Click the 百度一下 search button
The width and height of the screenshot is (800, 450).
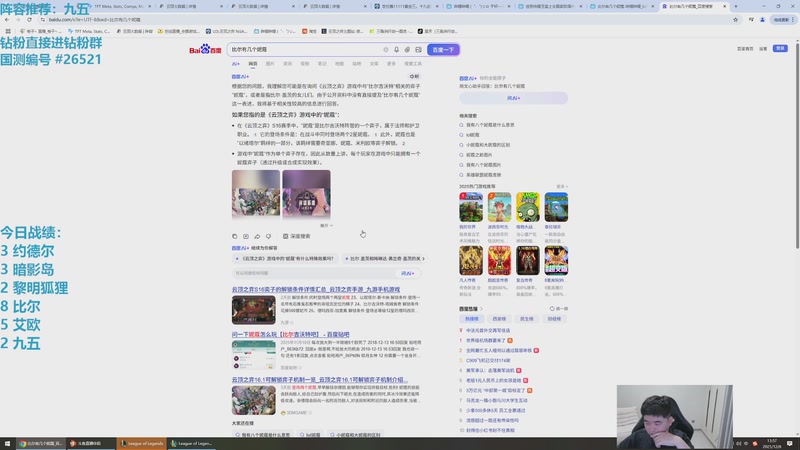point(443,49)
